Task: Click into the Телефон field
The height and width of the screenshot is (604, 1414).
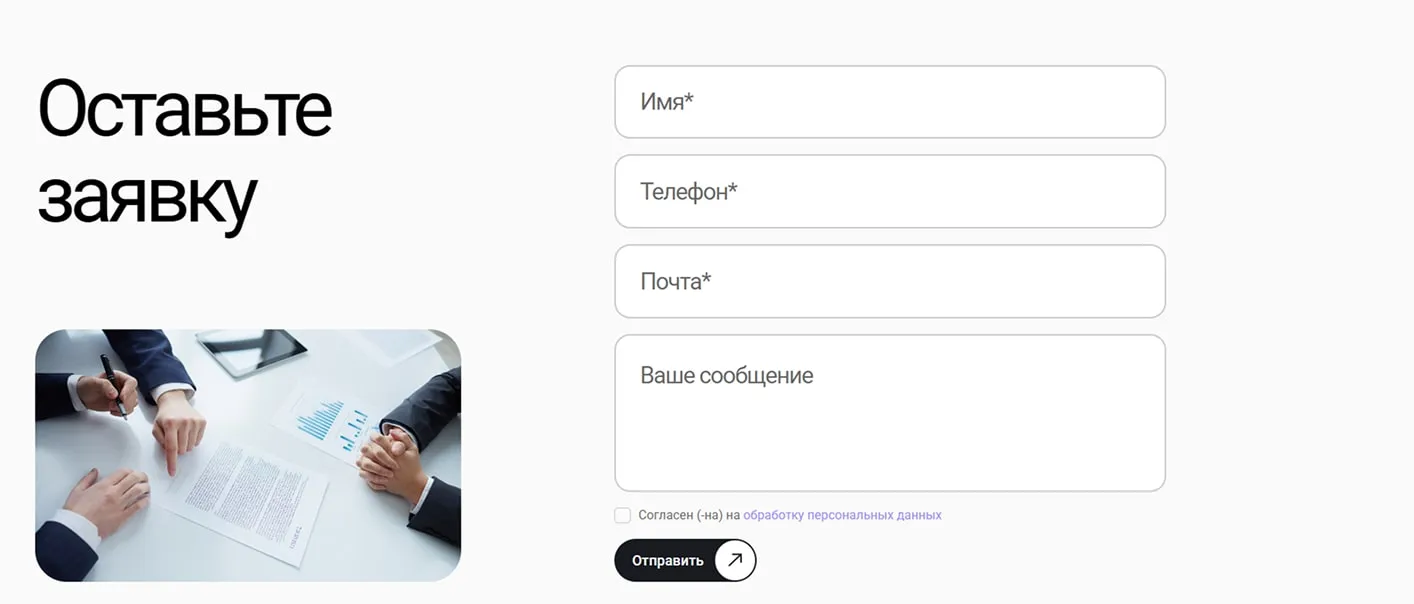Action: pos(890,192)
